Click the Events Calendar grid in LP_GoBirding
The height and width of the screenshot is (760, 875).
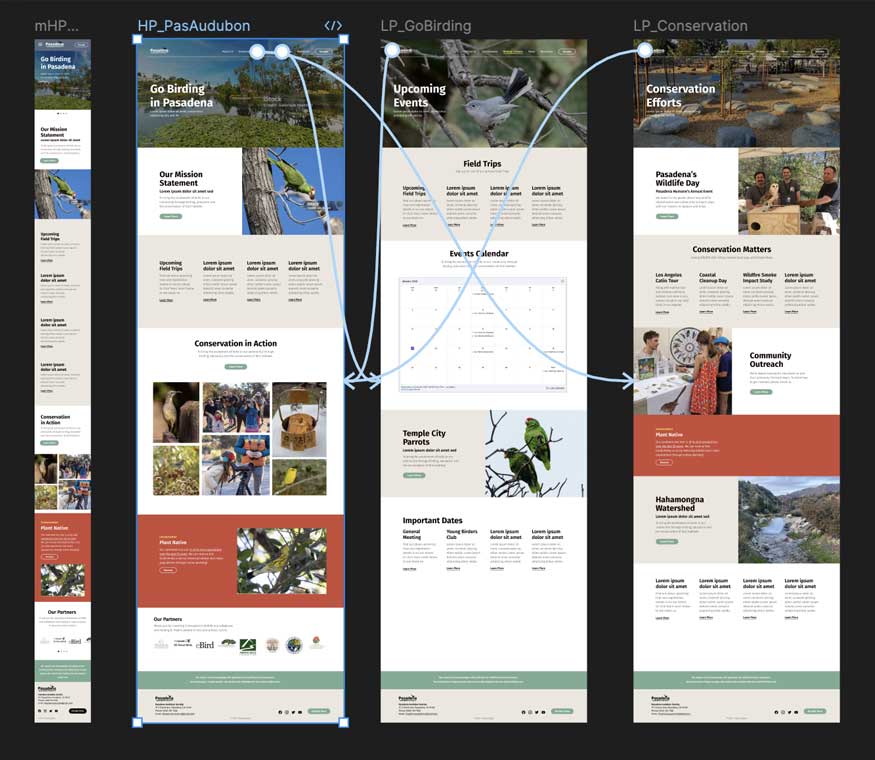pyautogui.click(x=482, y=333)
